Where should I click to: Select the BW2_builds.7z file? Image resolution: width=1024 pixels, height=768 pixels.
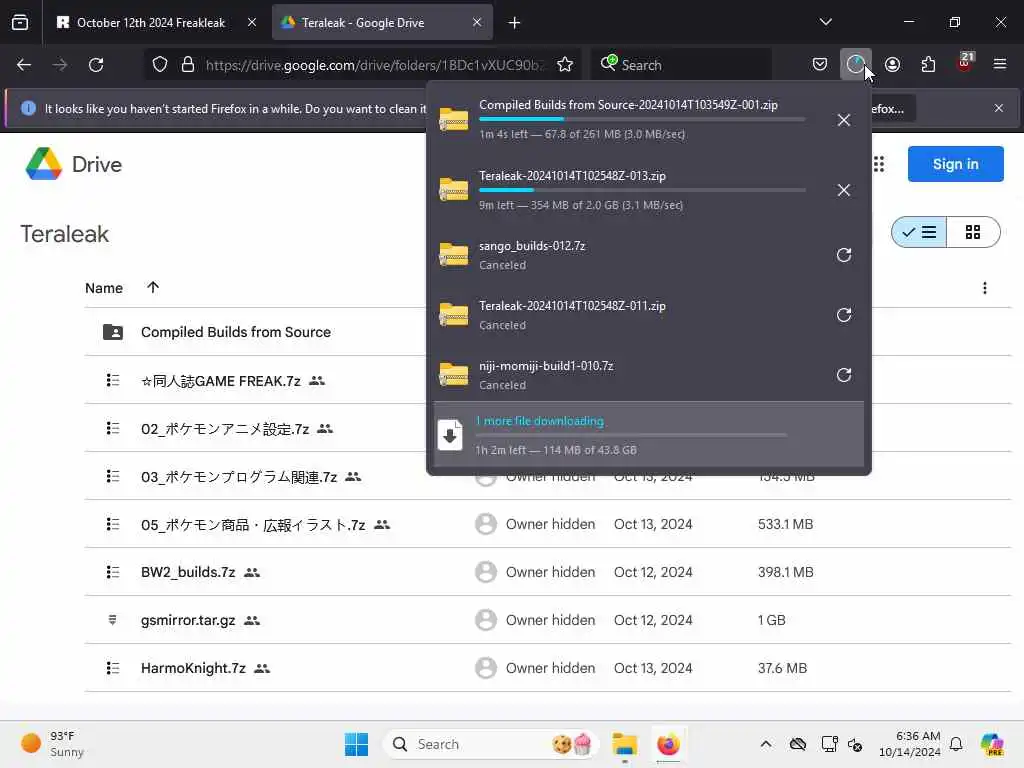188,572
